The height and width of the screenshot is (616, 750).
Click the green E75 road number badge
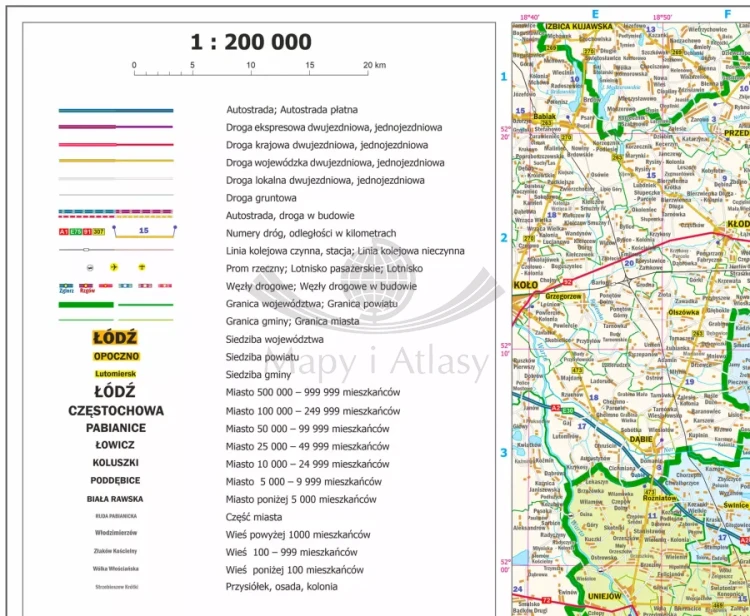pyautogui.click(x=76, y=231)
